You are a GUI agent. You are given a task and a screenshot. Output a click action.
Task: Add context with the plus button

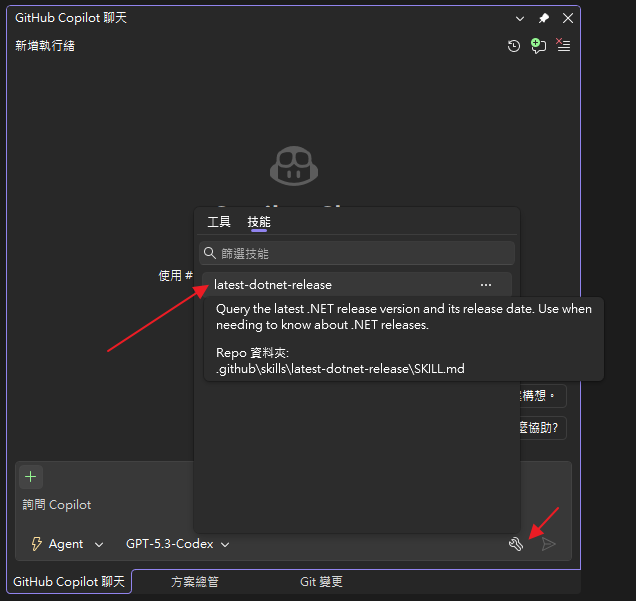pos(31,477)
